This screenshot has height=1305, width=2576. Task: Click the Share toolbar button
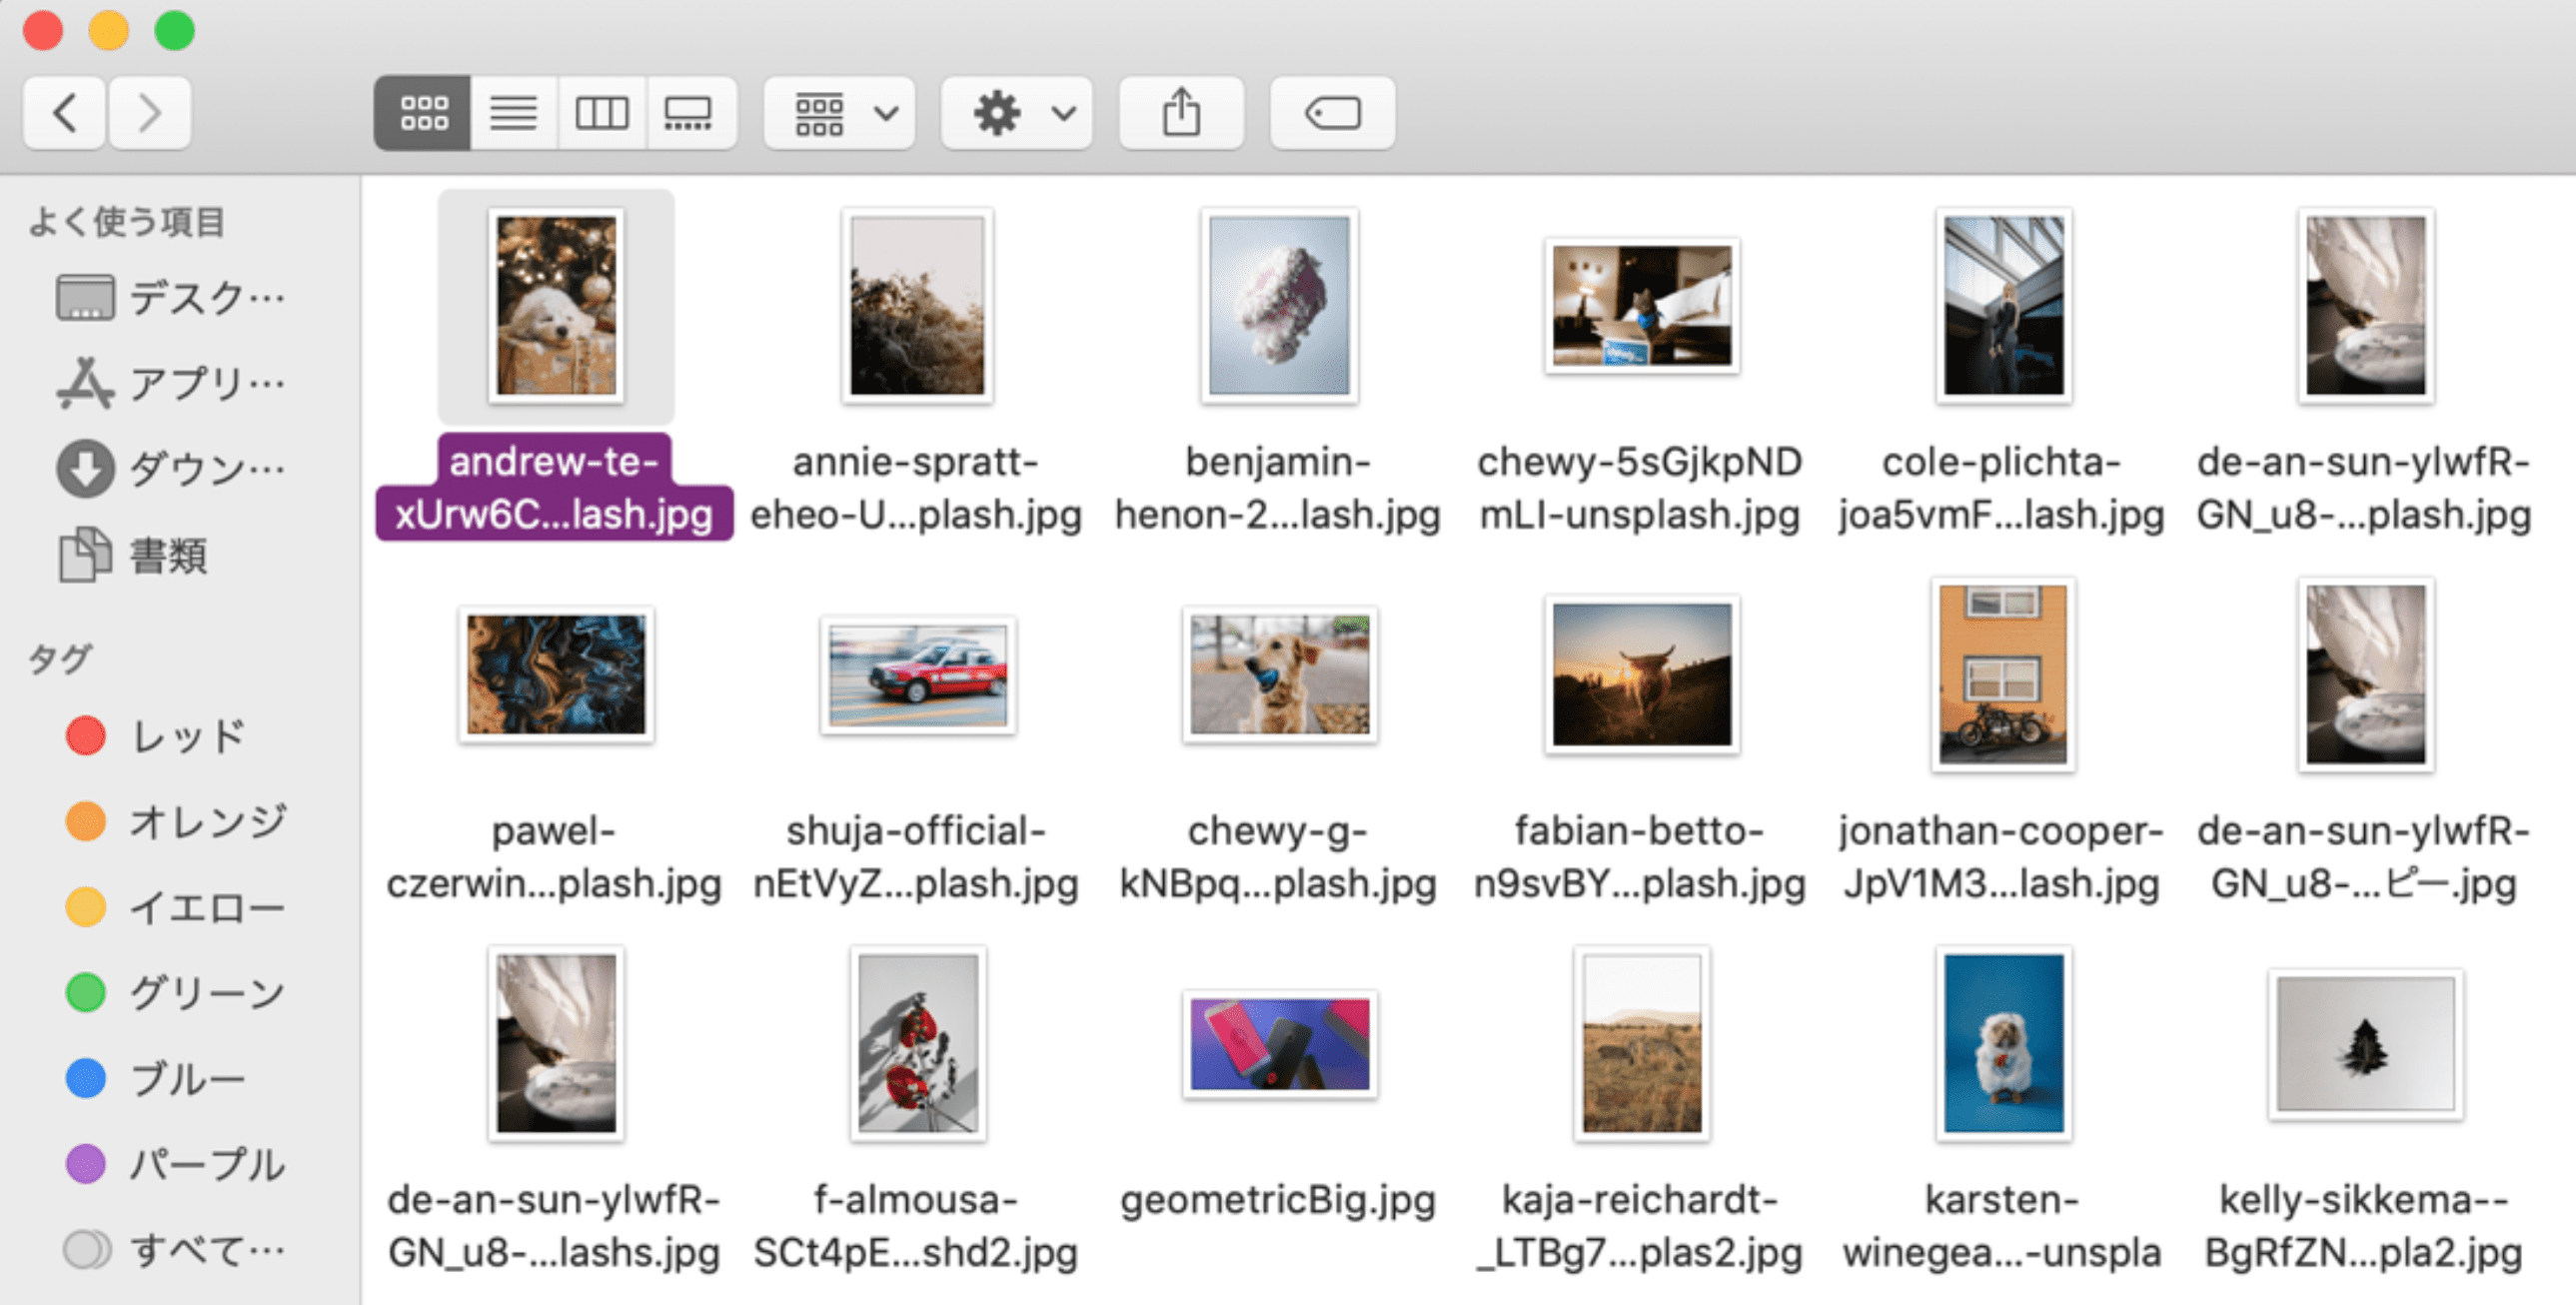(x=1181, y=113)
